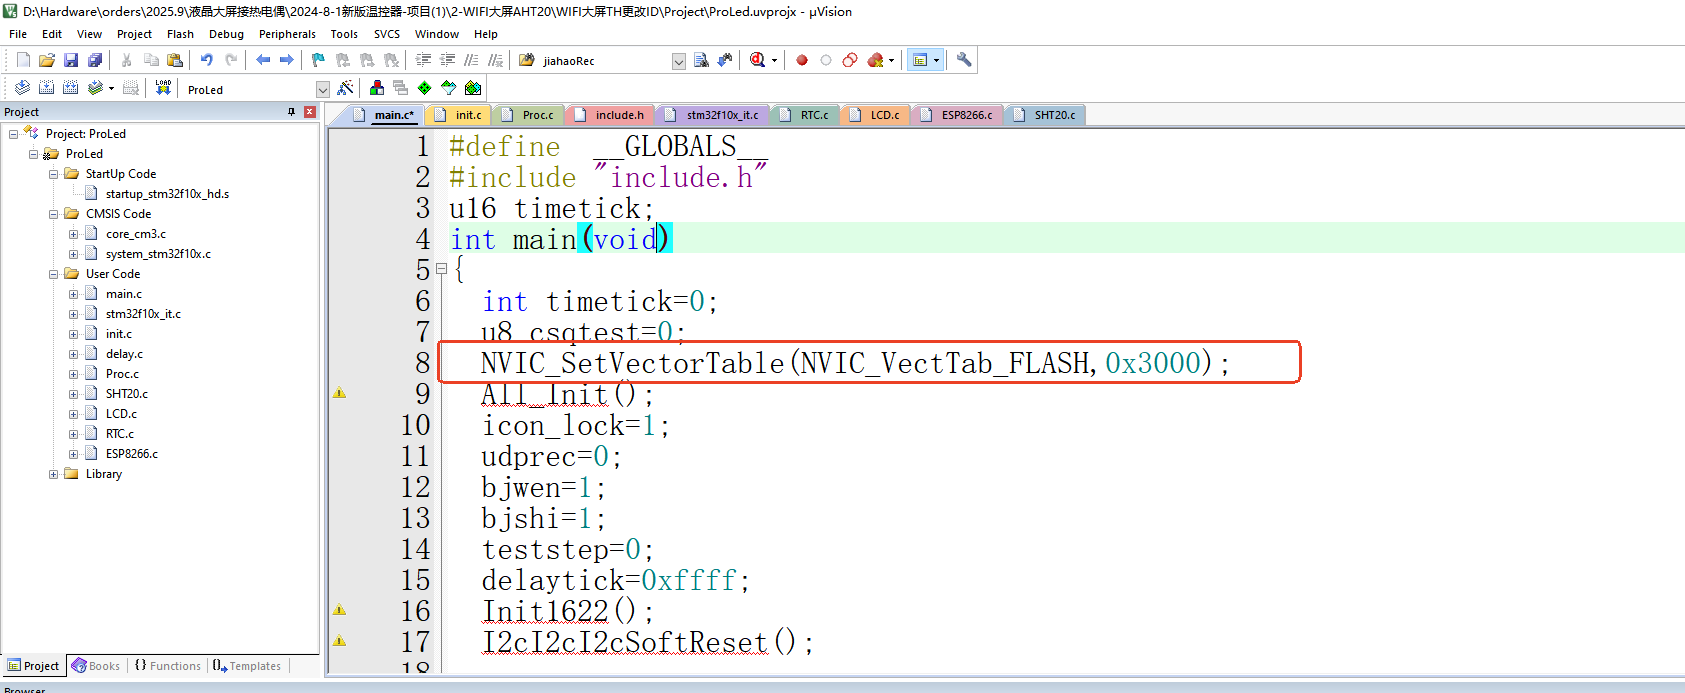The width and height of the screenshot is (1685, 693).
Task: Open the jiahaoRec find combo box dropdown
Action: 679,61
